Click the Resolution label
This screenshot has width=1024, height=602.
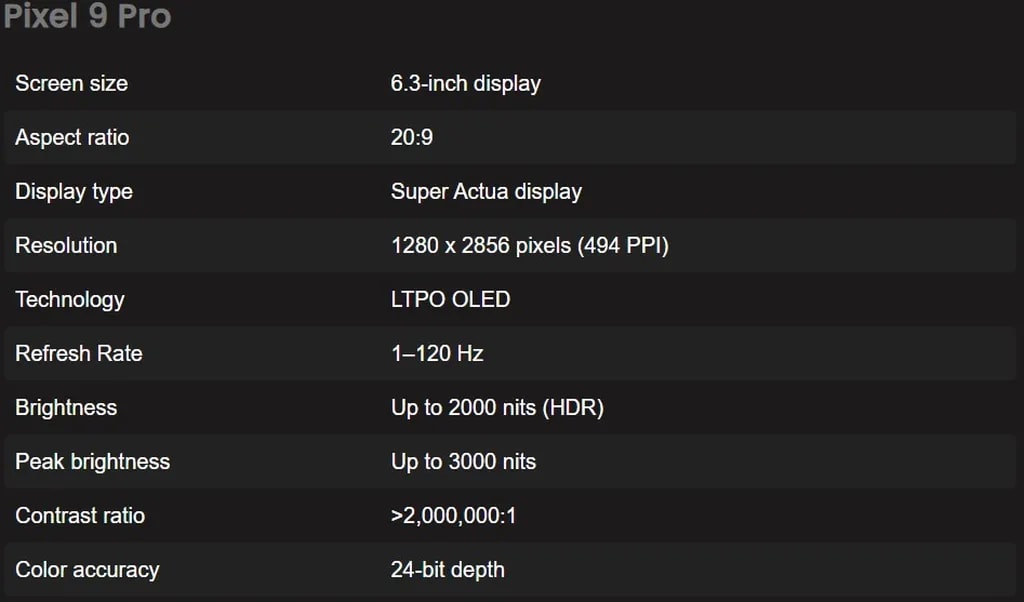click(x=66, y=246)
